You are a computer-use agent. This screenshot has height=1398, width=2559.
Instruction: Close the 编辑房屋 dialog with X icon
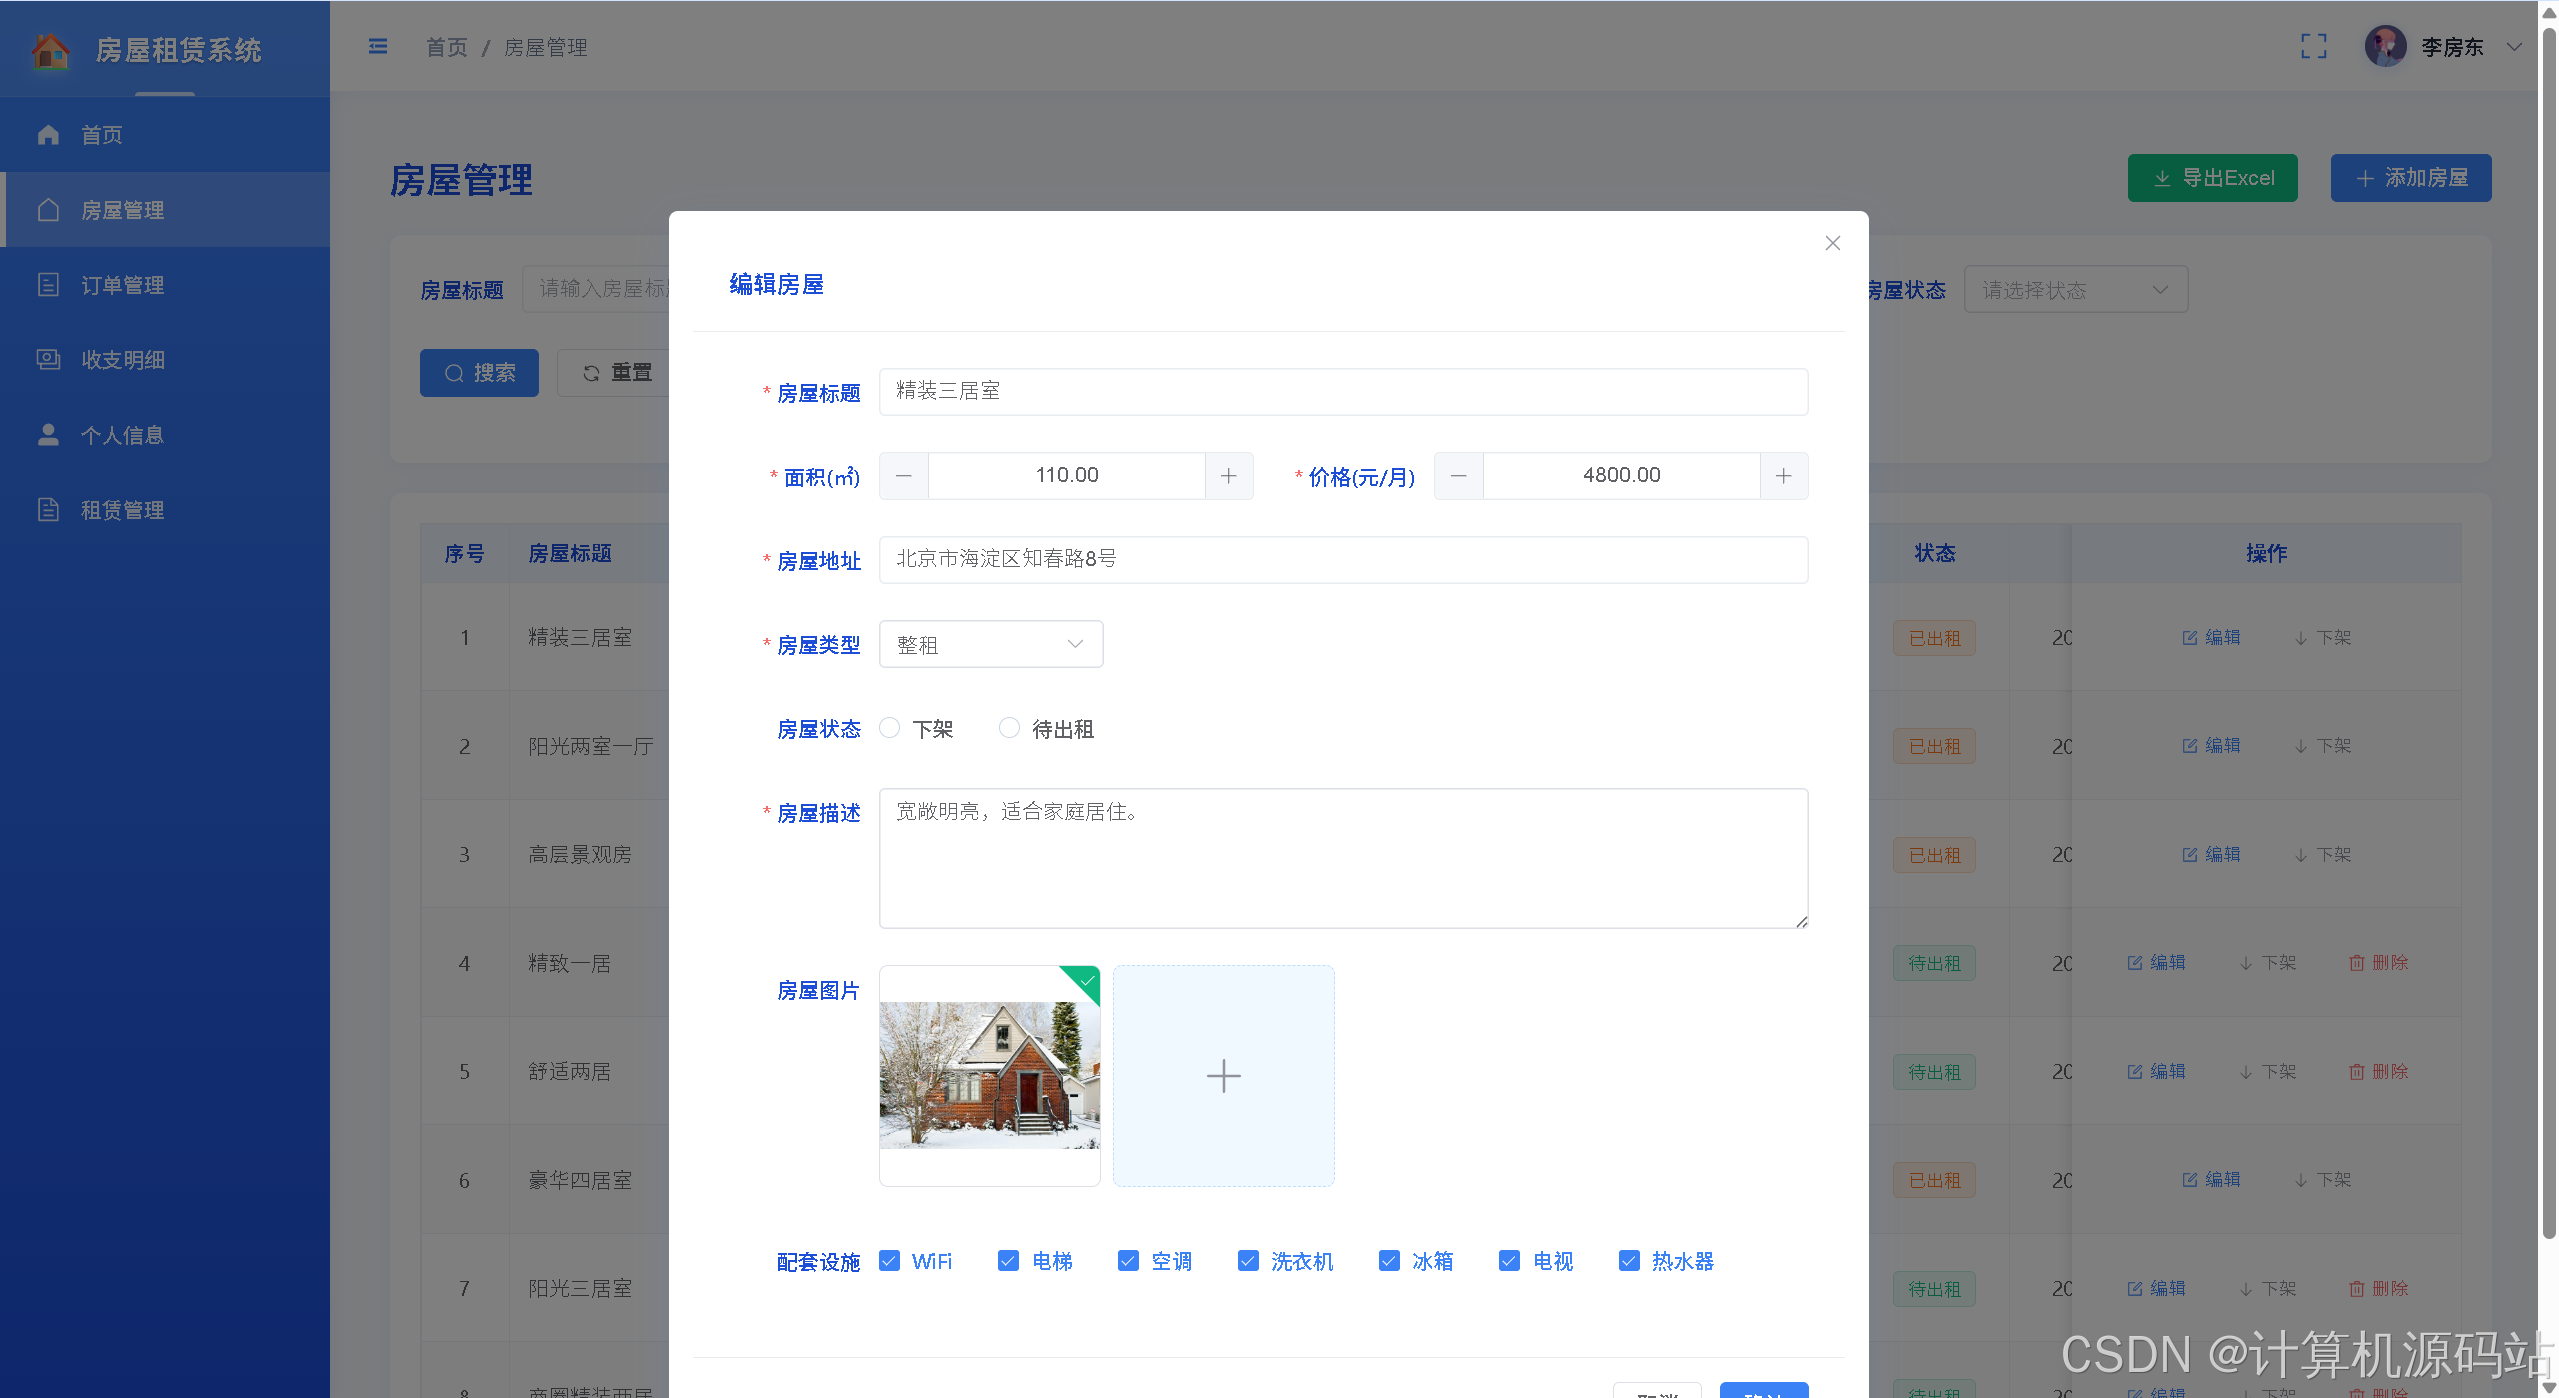tap(1832, 243)
